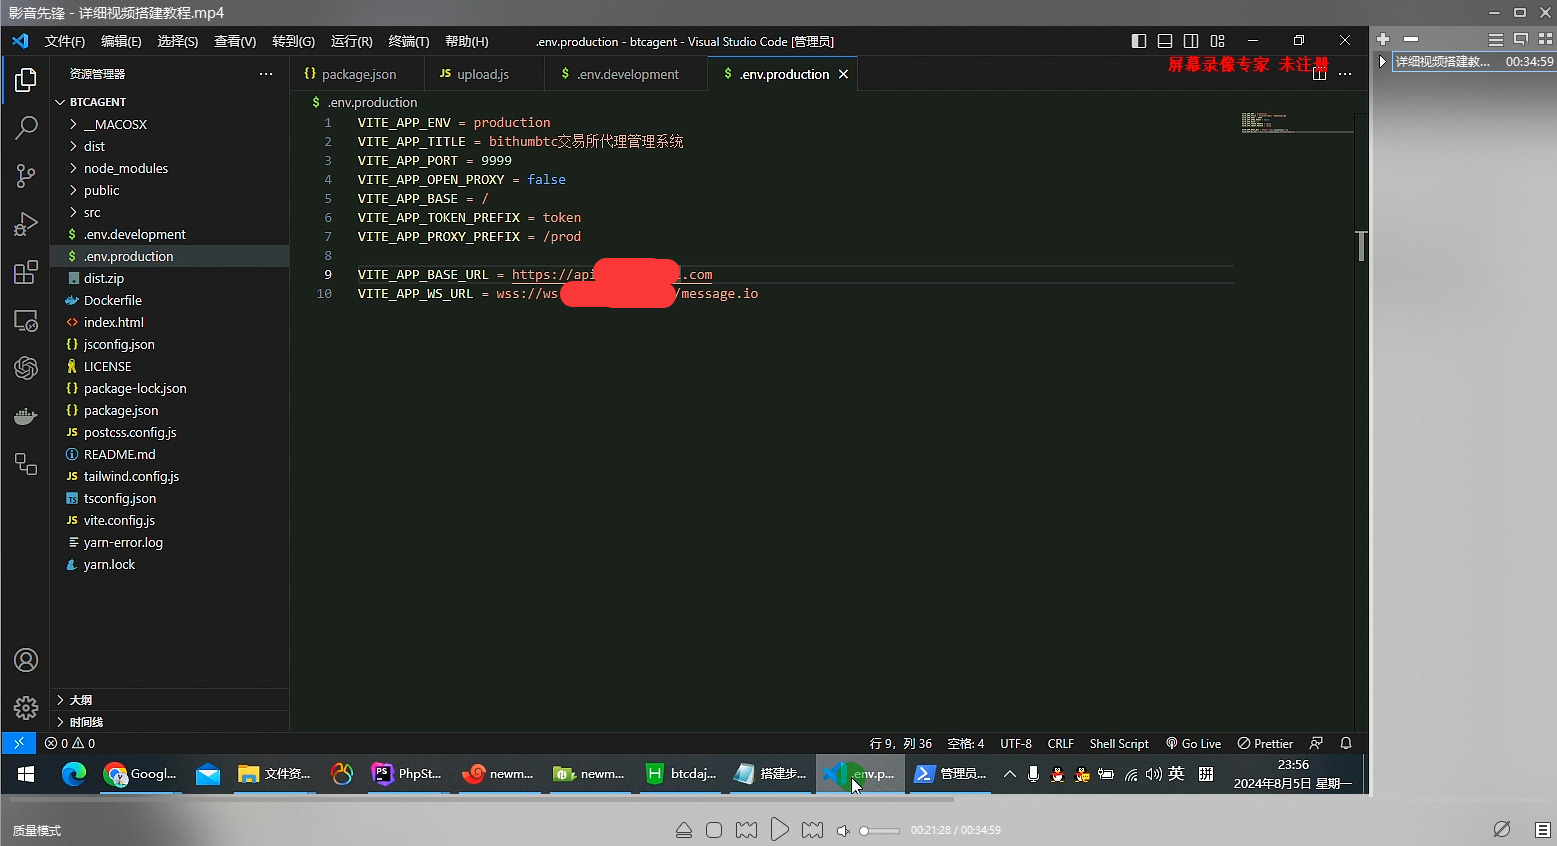Click the playlist list-view icon
The height and width of the screenshot is (846, 1557).
1496,39
